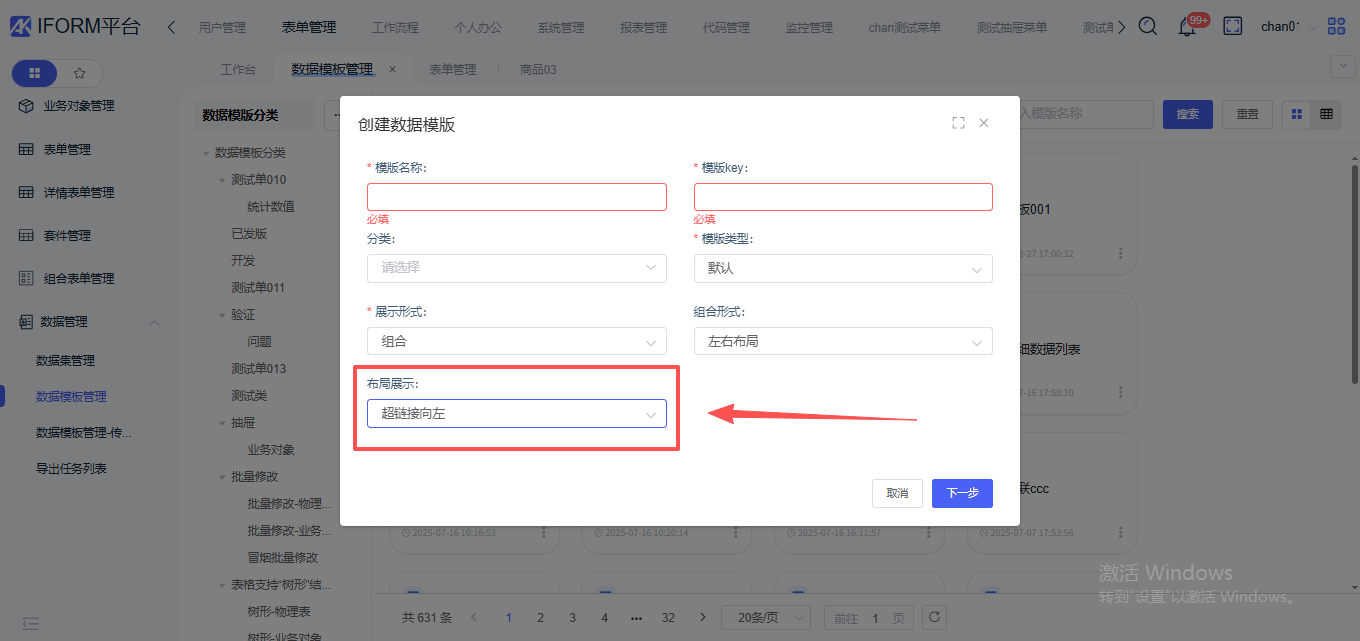Switch to card grid view
1360x641 pixels.
1297,114
